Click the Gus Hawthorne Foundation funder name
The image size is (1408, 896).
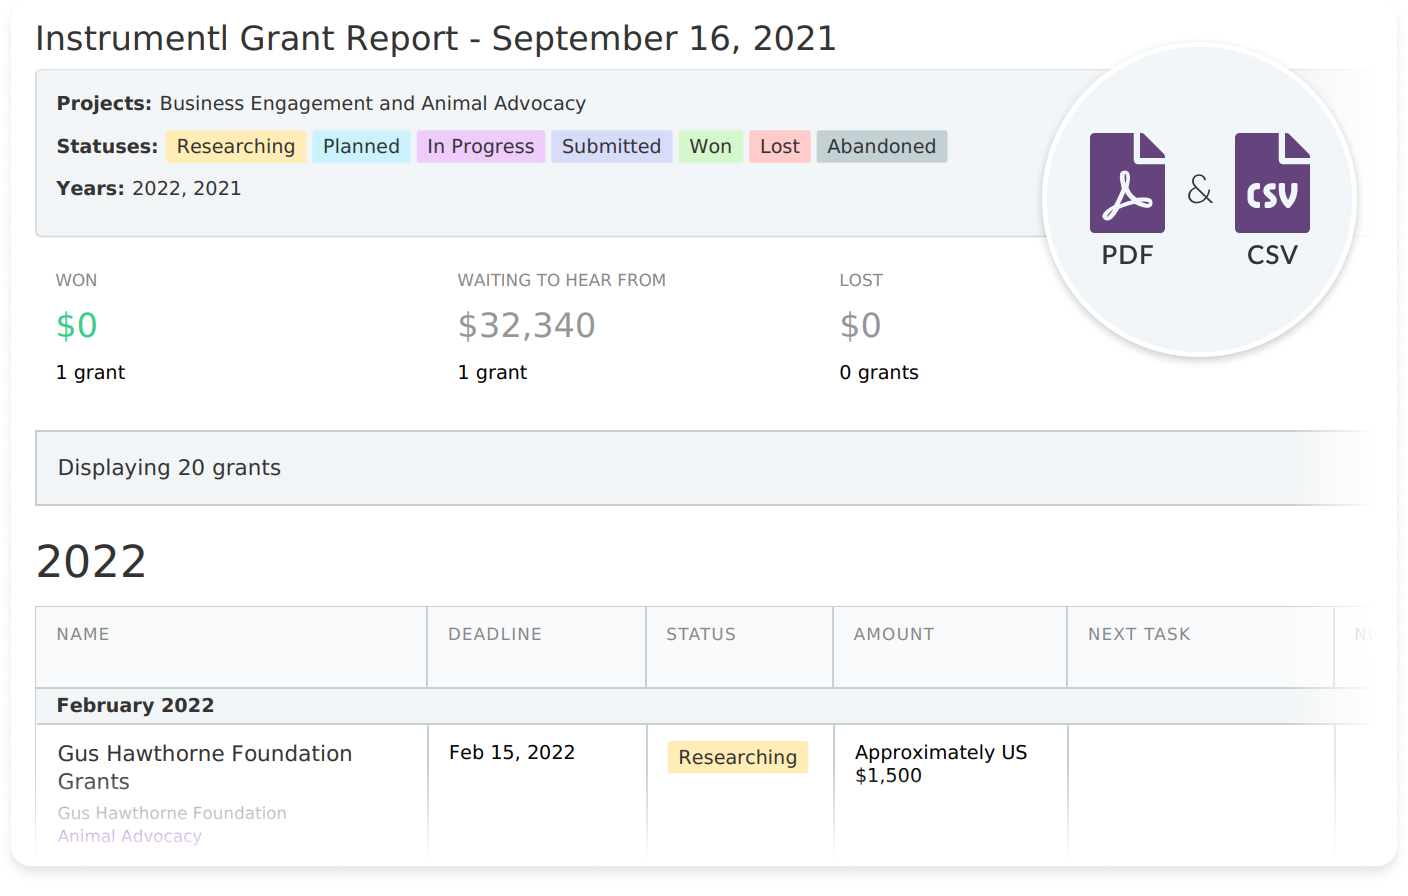[172, 813]
